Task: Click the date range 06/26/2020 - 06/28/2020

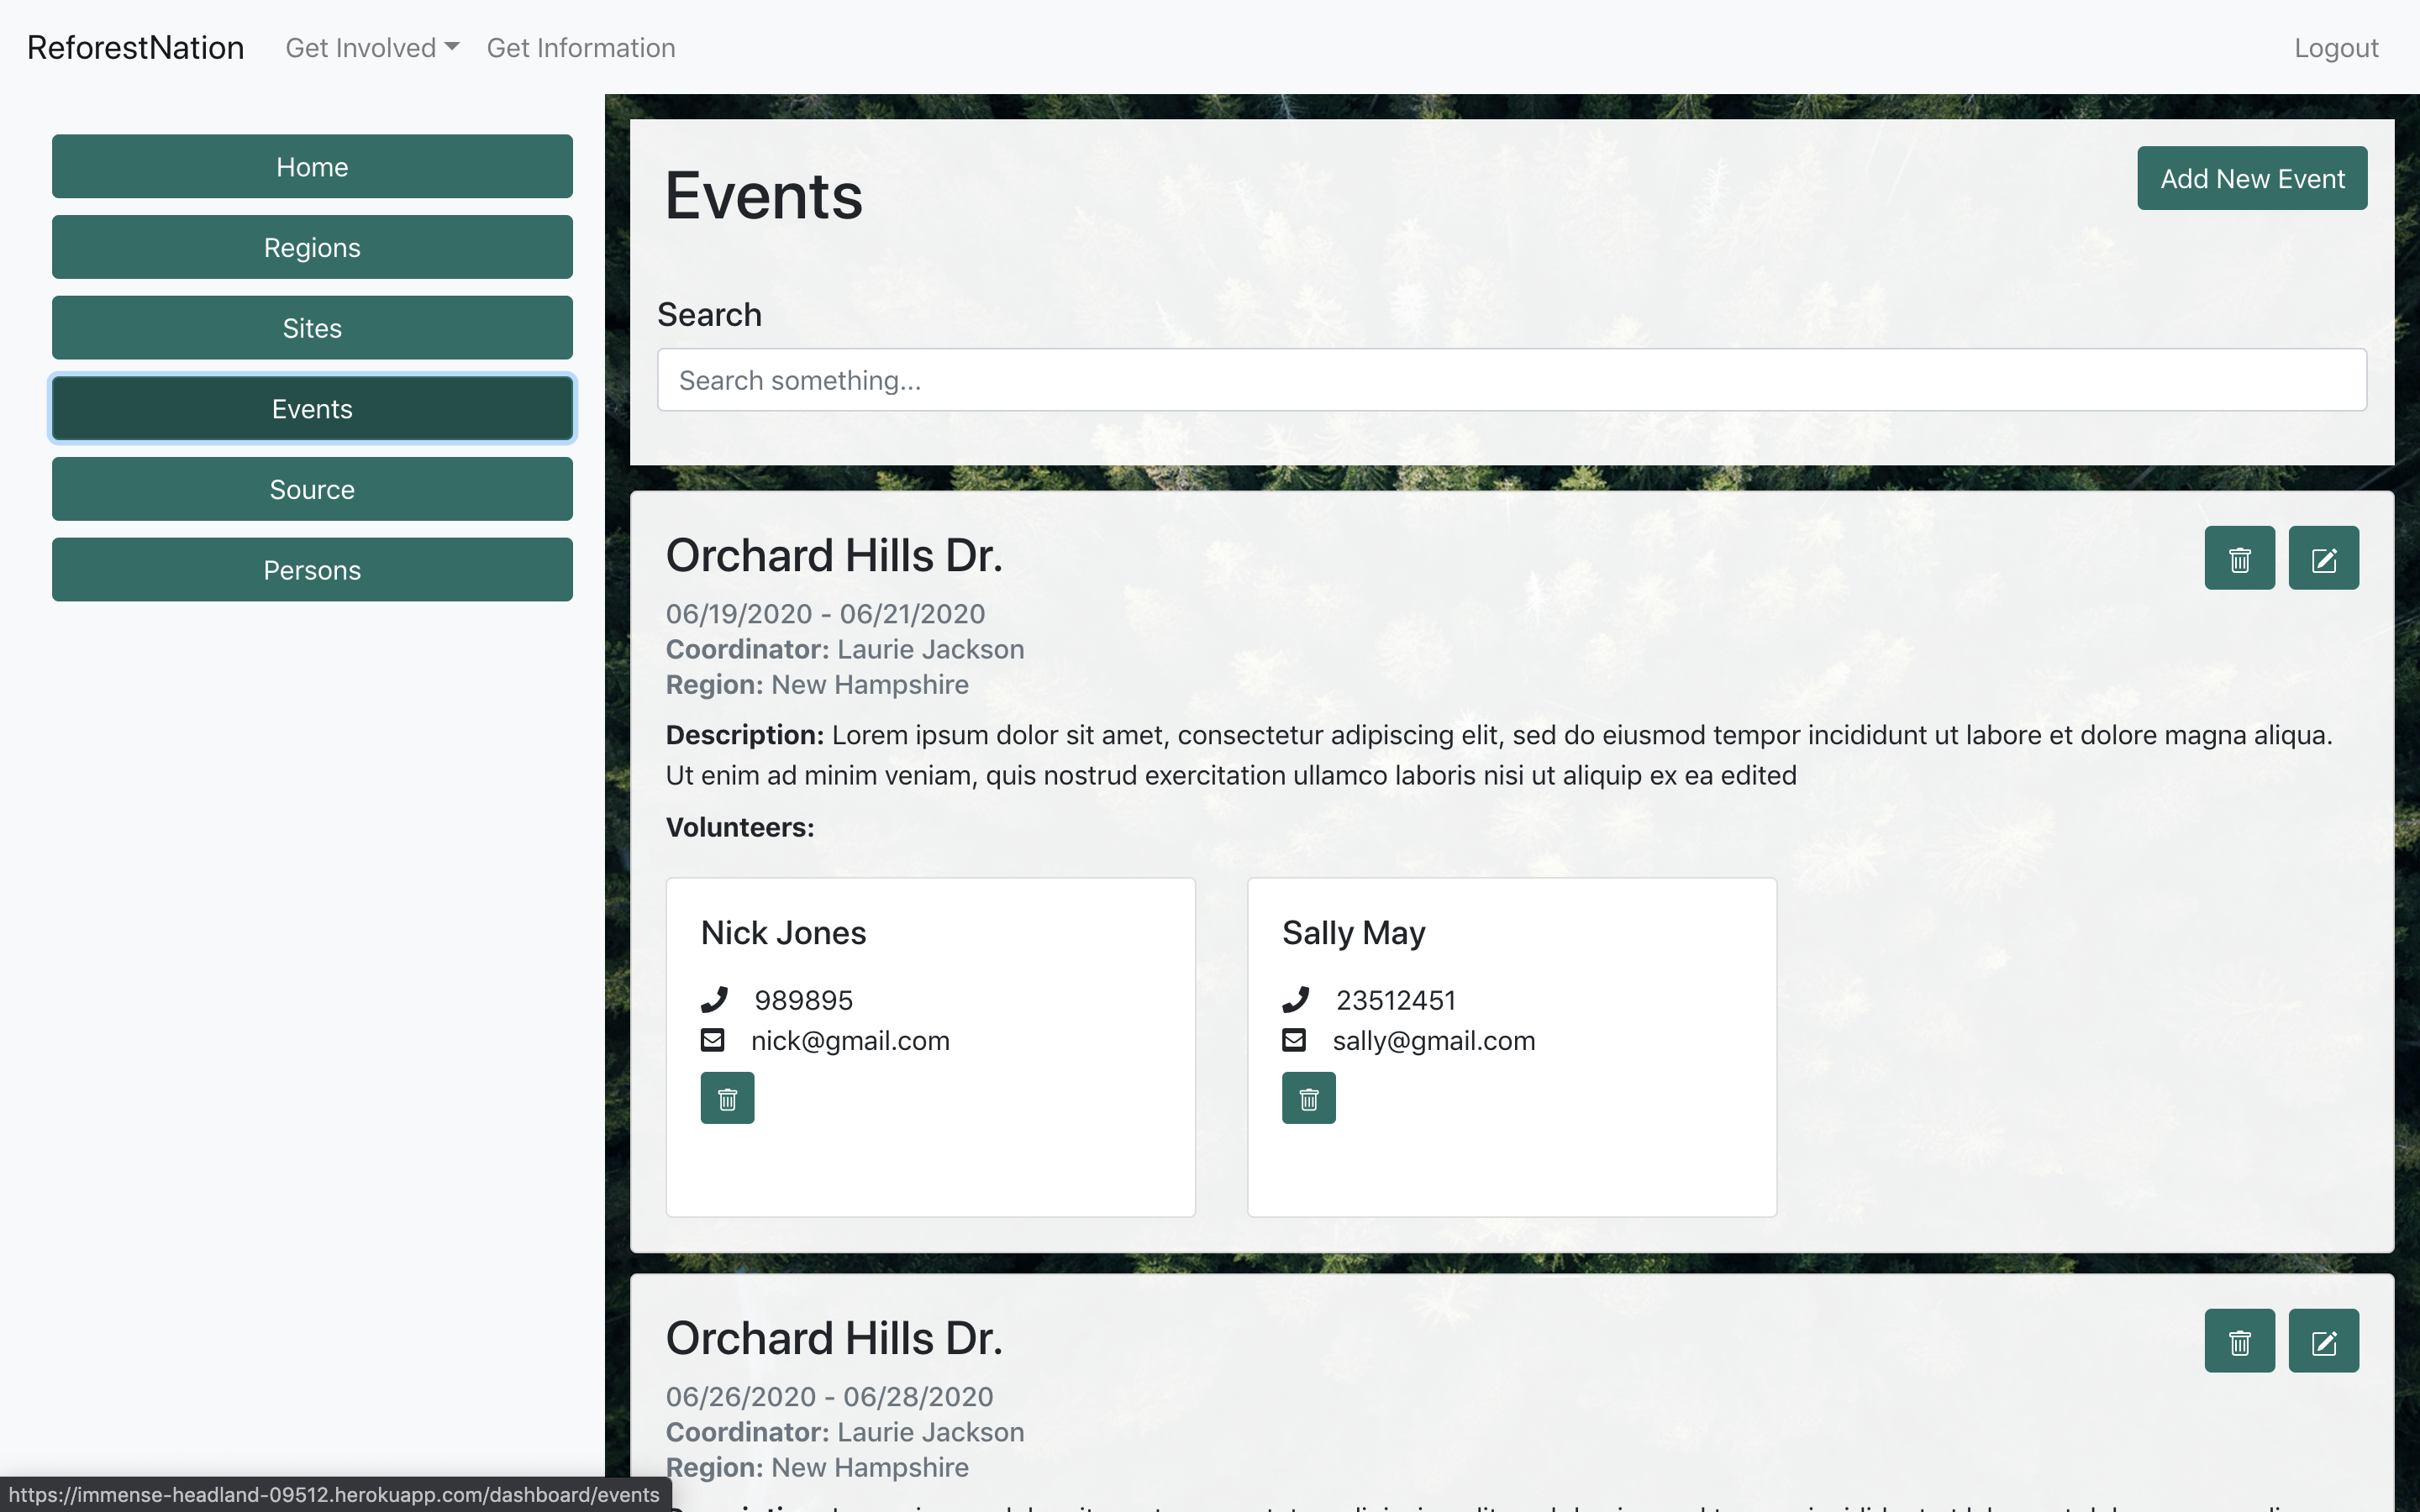Action: [829, 1396]
